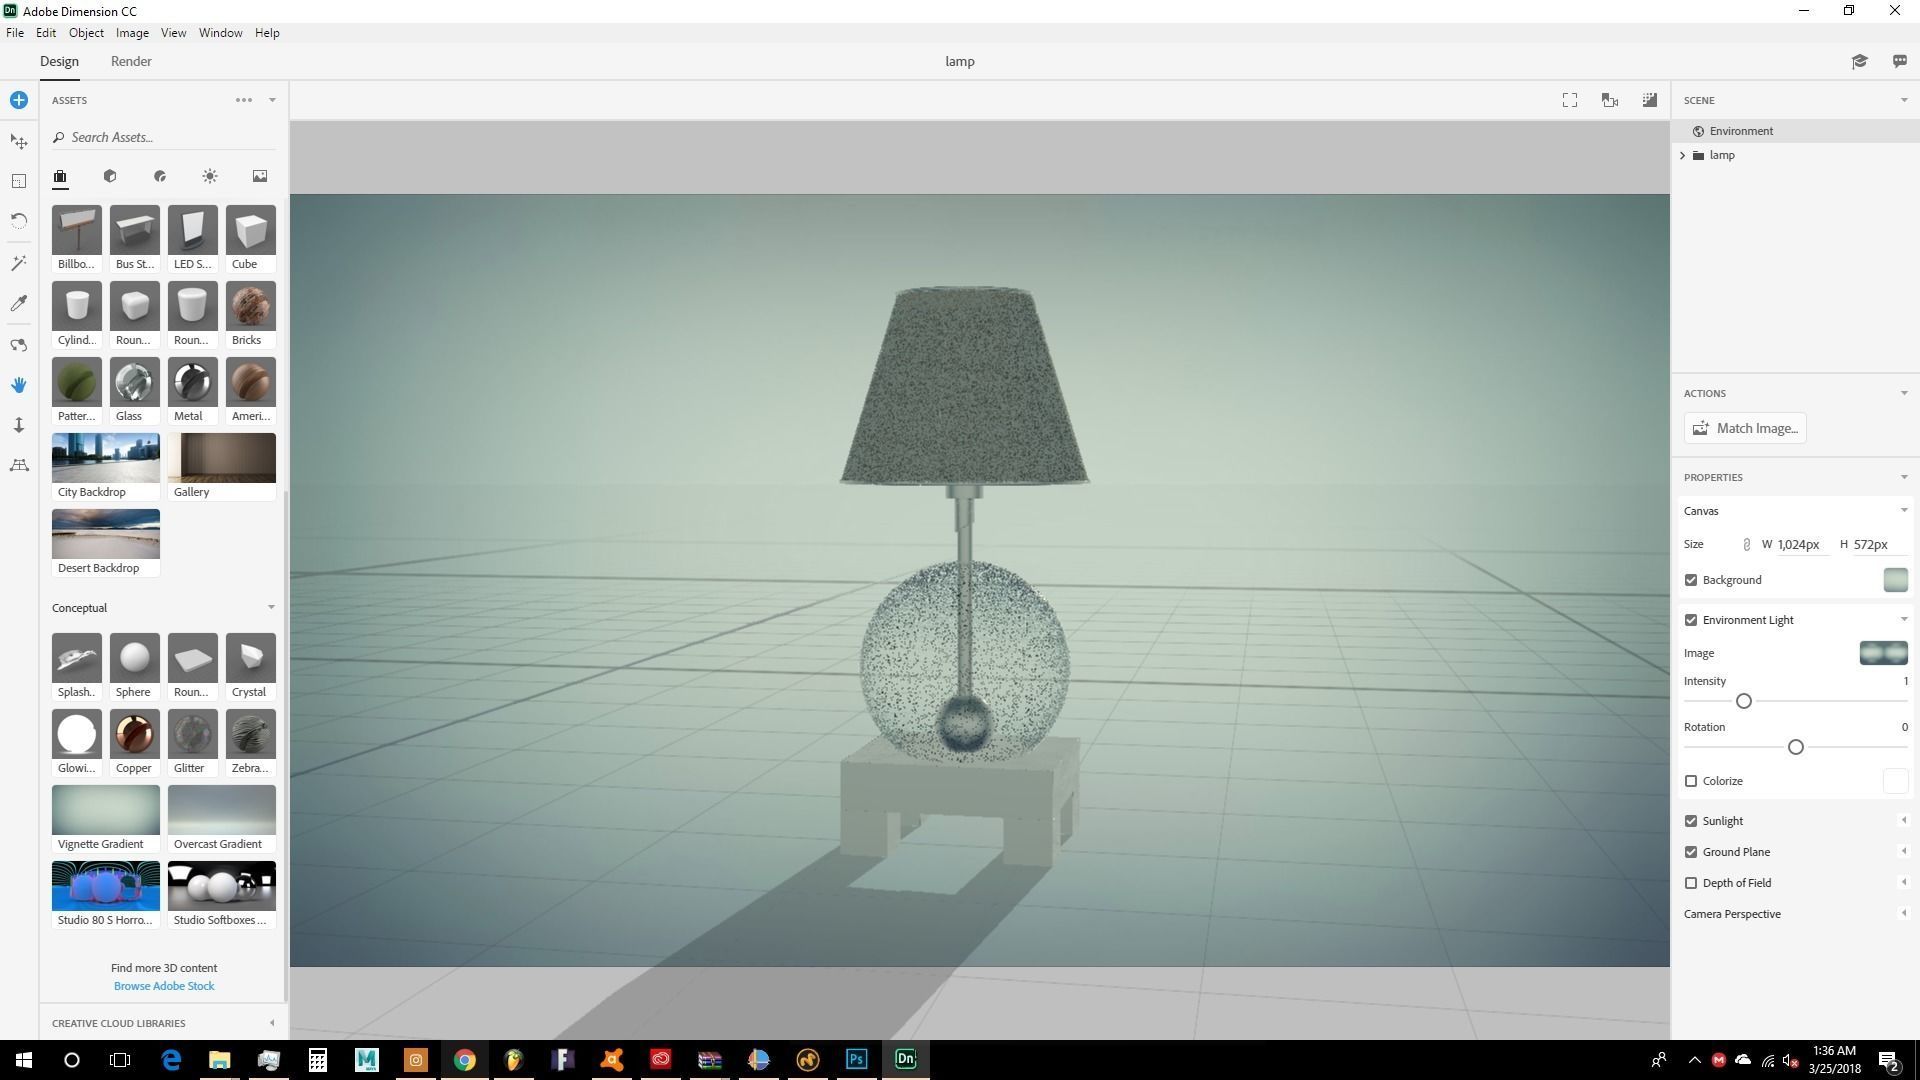
Task: Select the Orbit camera tool
Action: [19, 345]
